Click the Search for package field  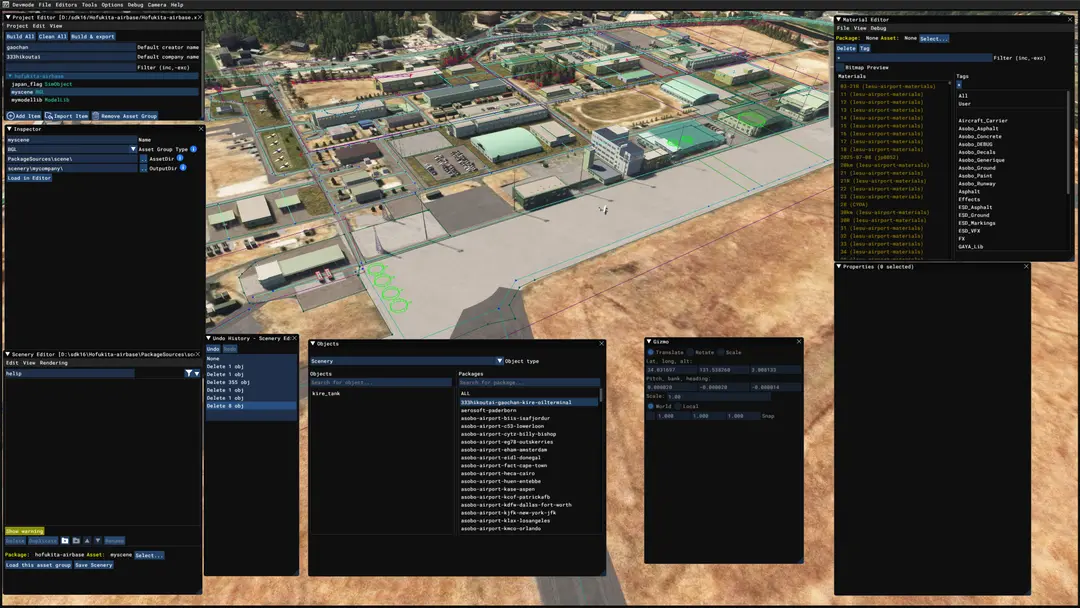pyautogui.click(x=529, y=382)
